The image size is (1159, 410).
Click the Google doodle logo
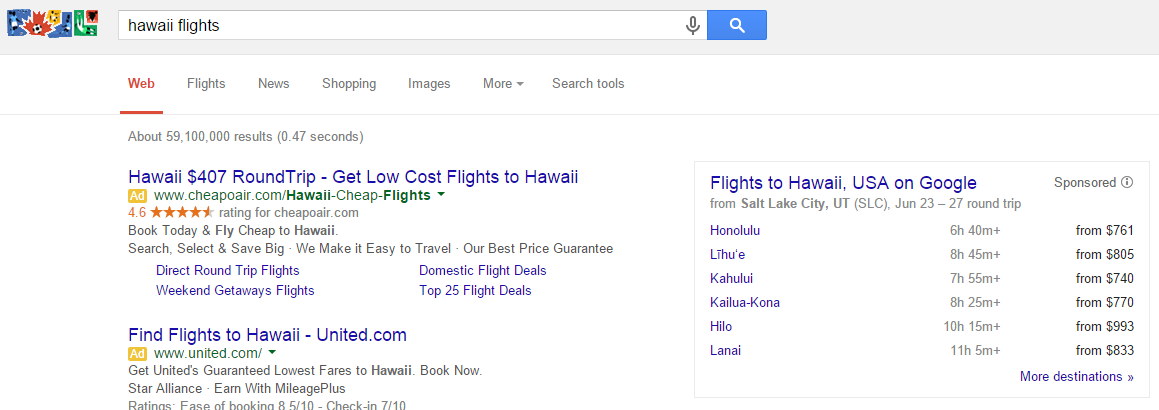(52, 25)
